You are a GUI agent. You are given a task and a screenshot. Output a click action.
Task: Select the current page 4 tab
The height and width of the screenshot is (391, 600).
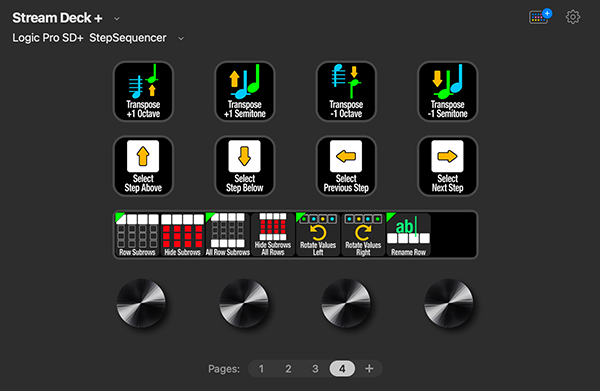point(342,369)
